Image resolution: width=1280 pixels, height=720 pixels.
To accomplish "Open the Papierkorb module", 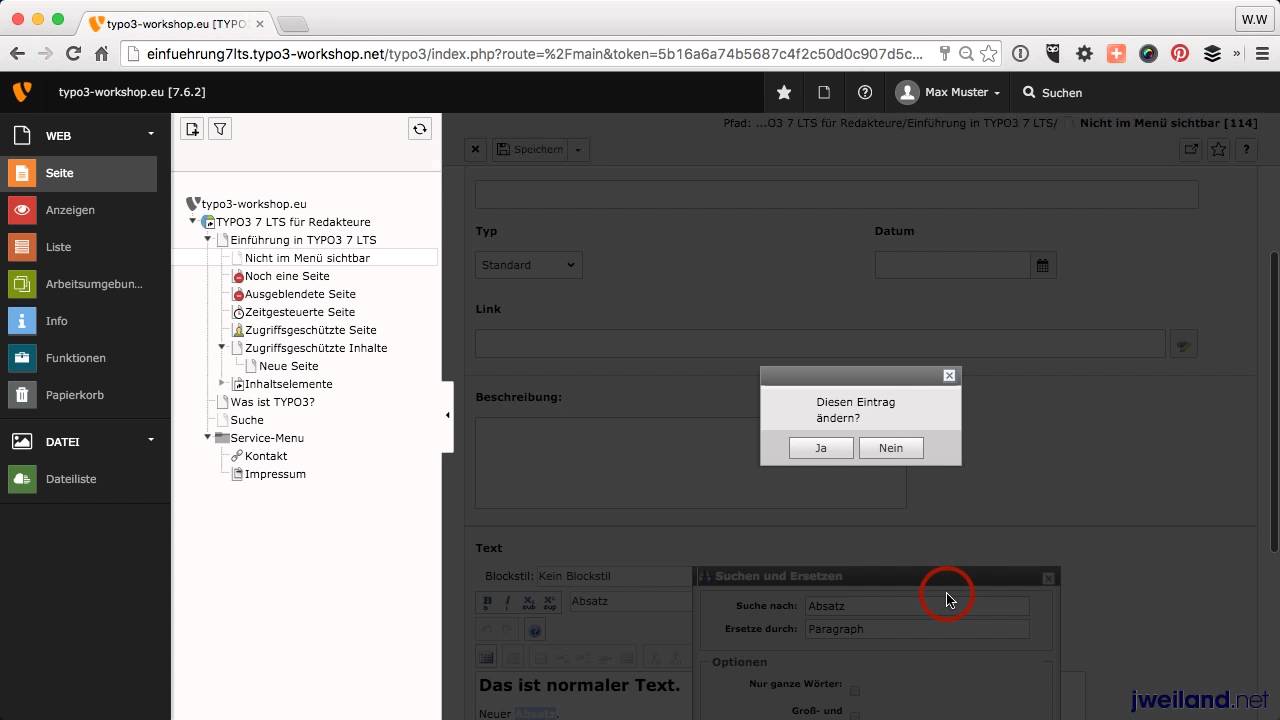I will coord(79,395).
